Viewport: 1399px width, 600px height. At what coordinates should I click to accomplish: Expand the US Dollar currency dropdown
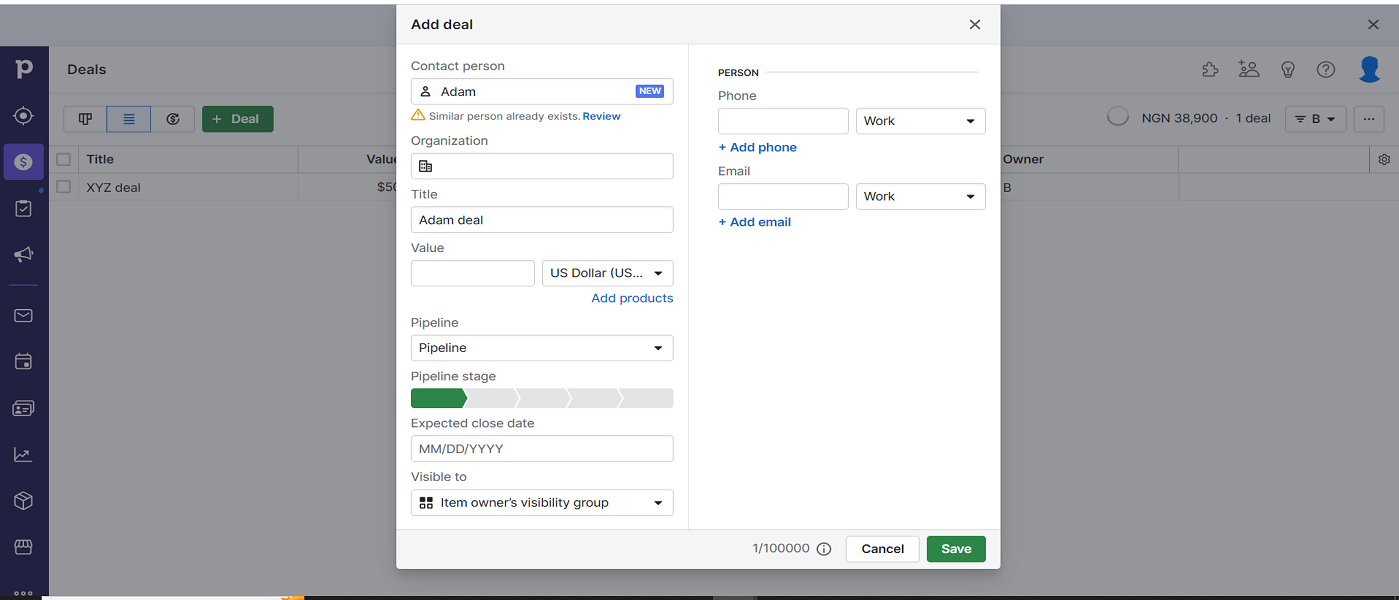pos(608,273)
